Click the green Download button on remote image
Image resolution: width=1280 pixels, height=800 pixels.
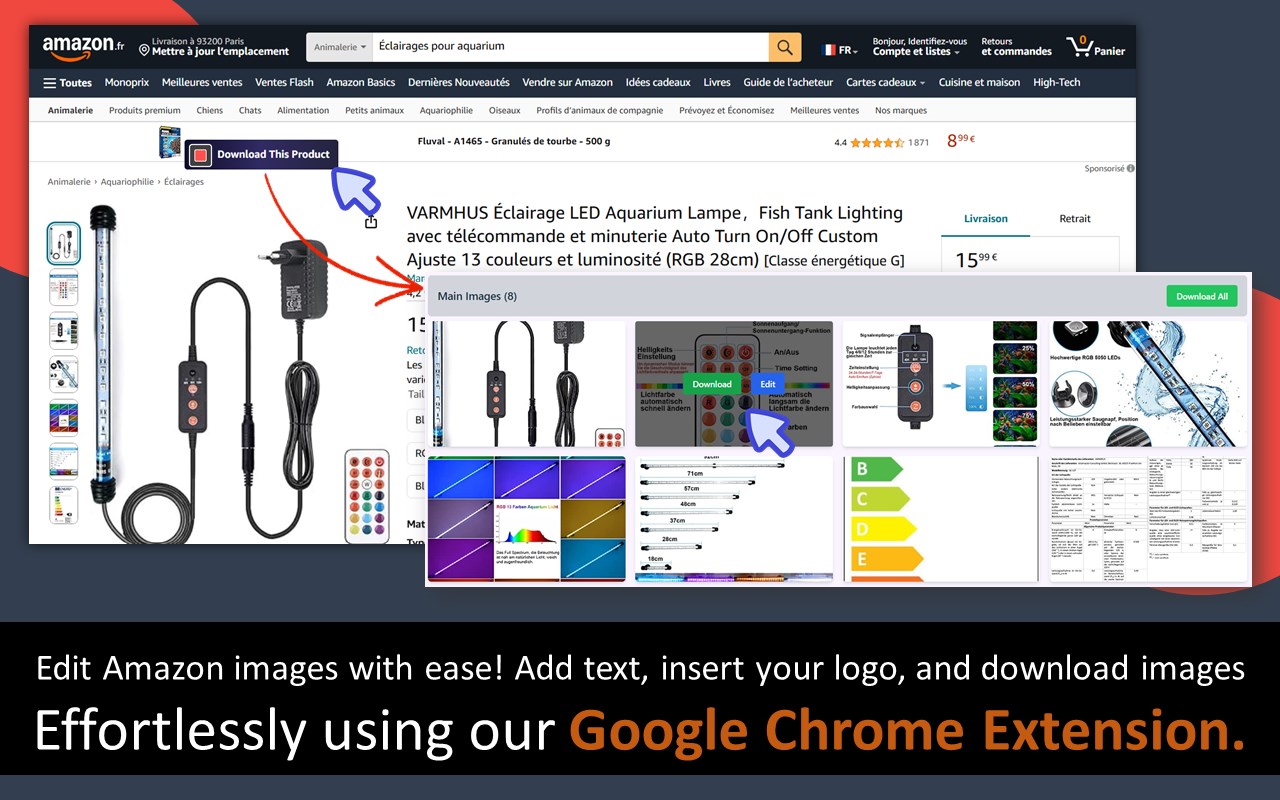(712, 384)
